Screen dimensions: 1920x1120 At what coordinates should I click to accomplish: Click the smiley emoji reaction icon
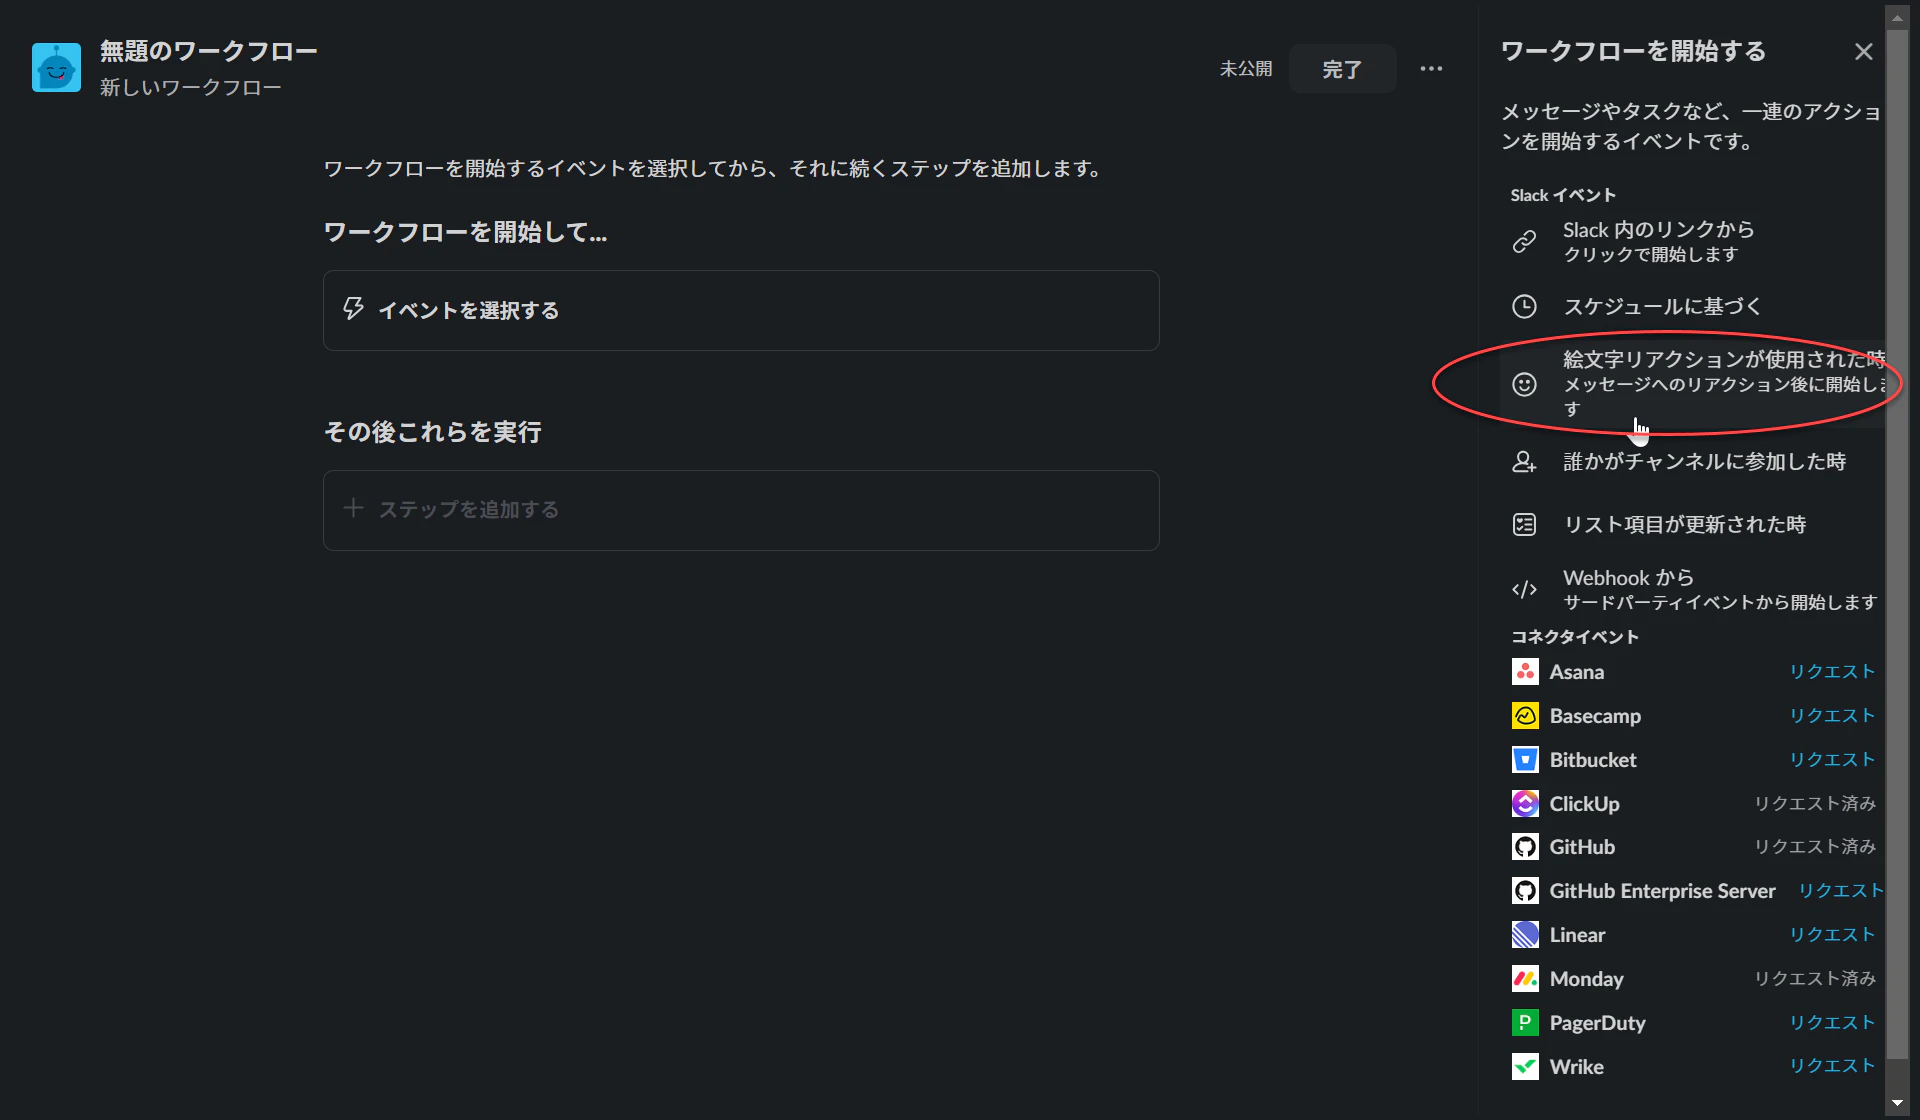point(1524,384)
